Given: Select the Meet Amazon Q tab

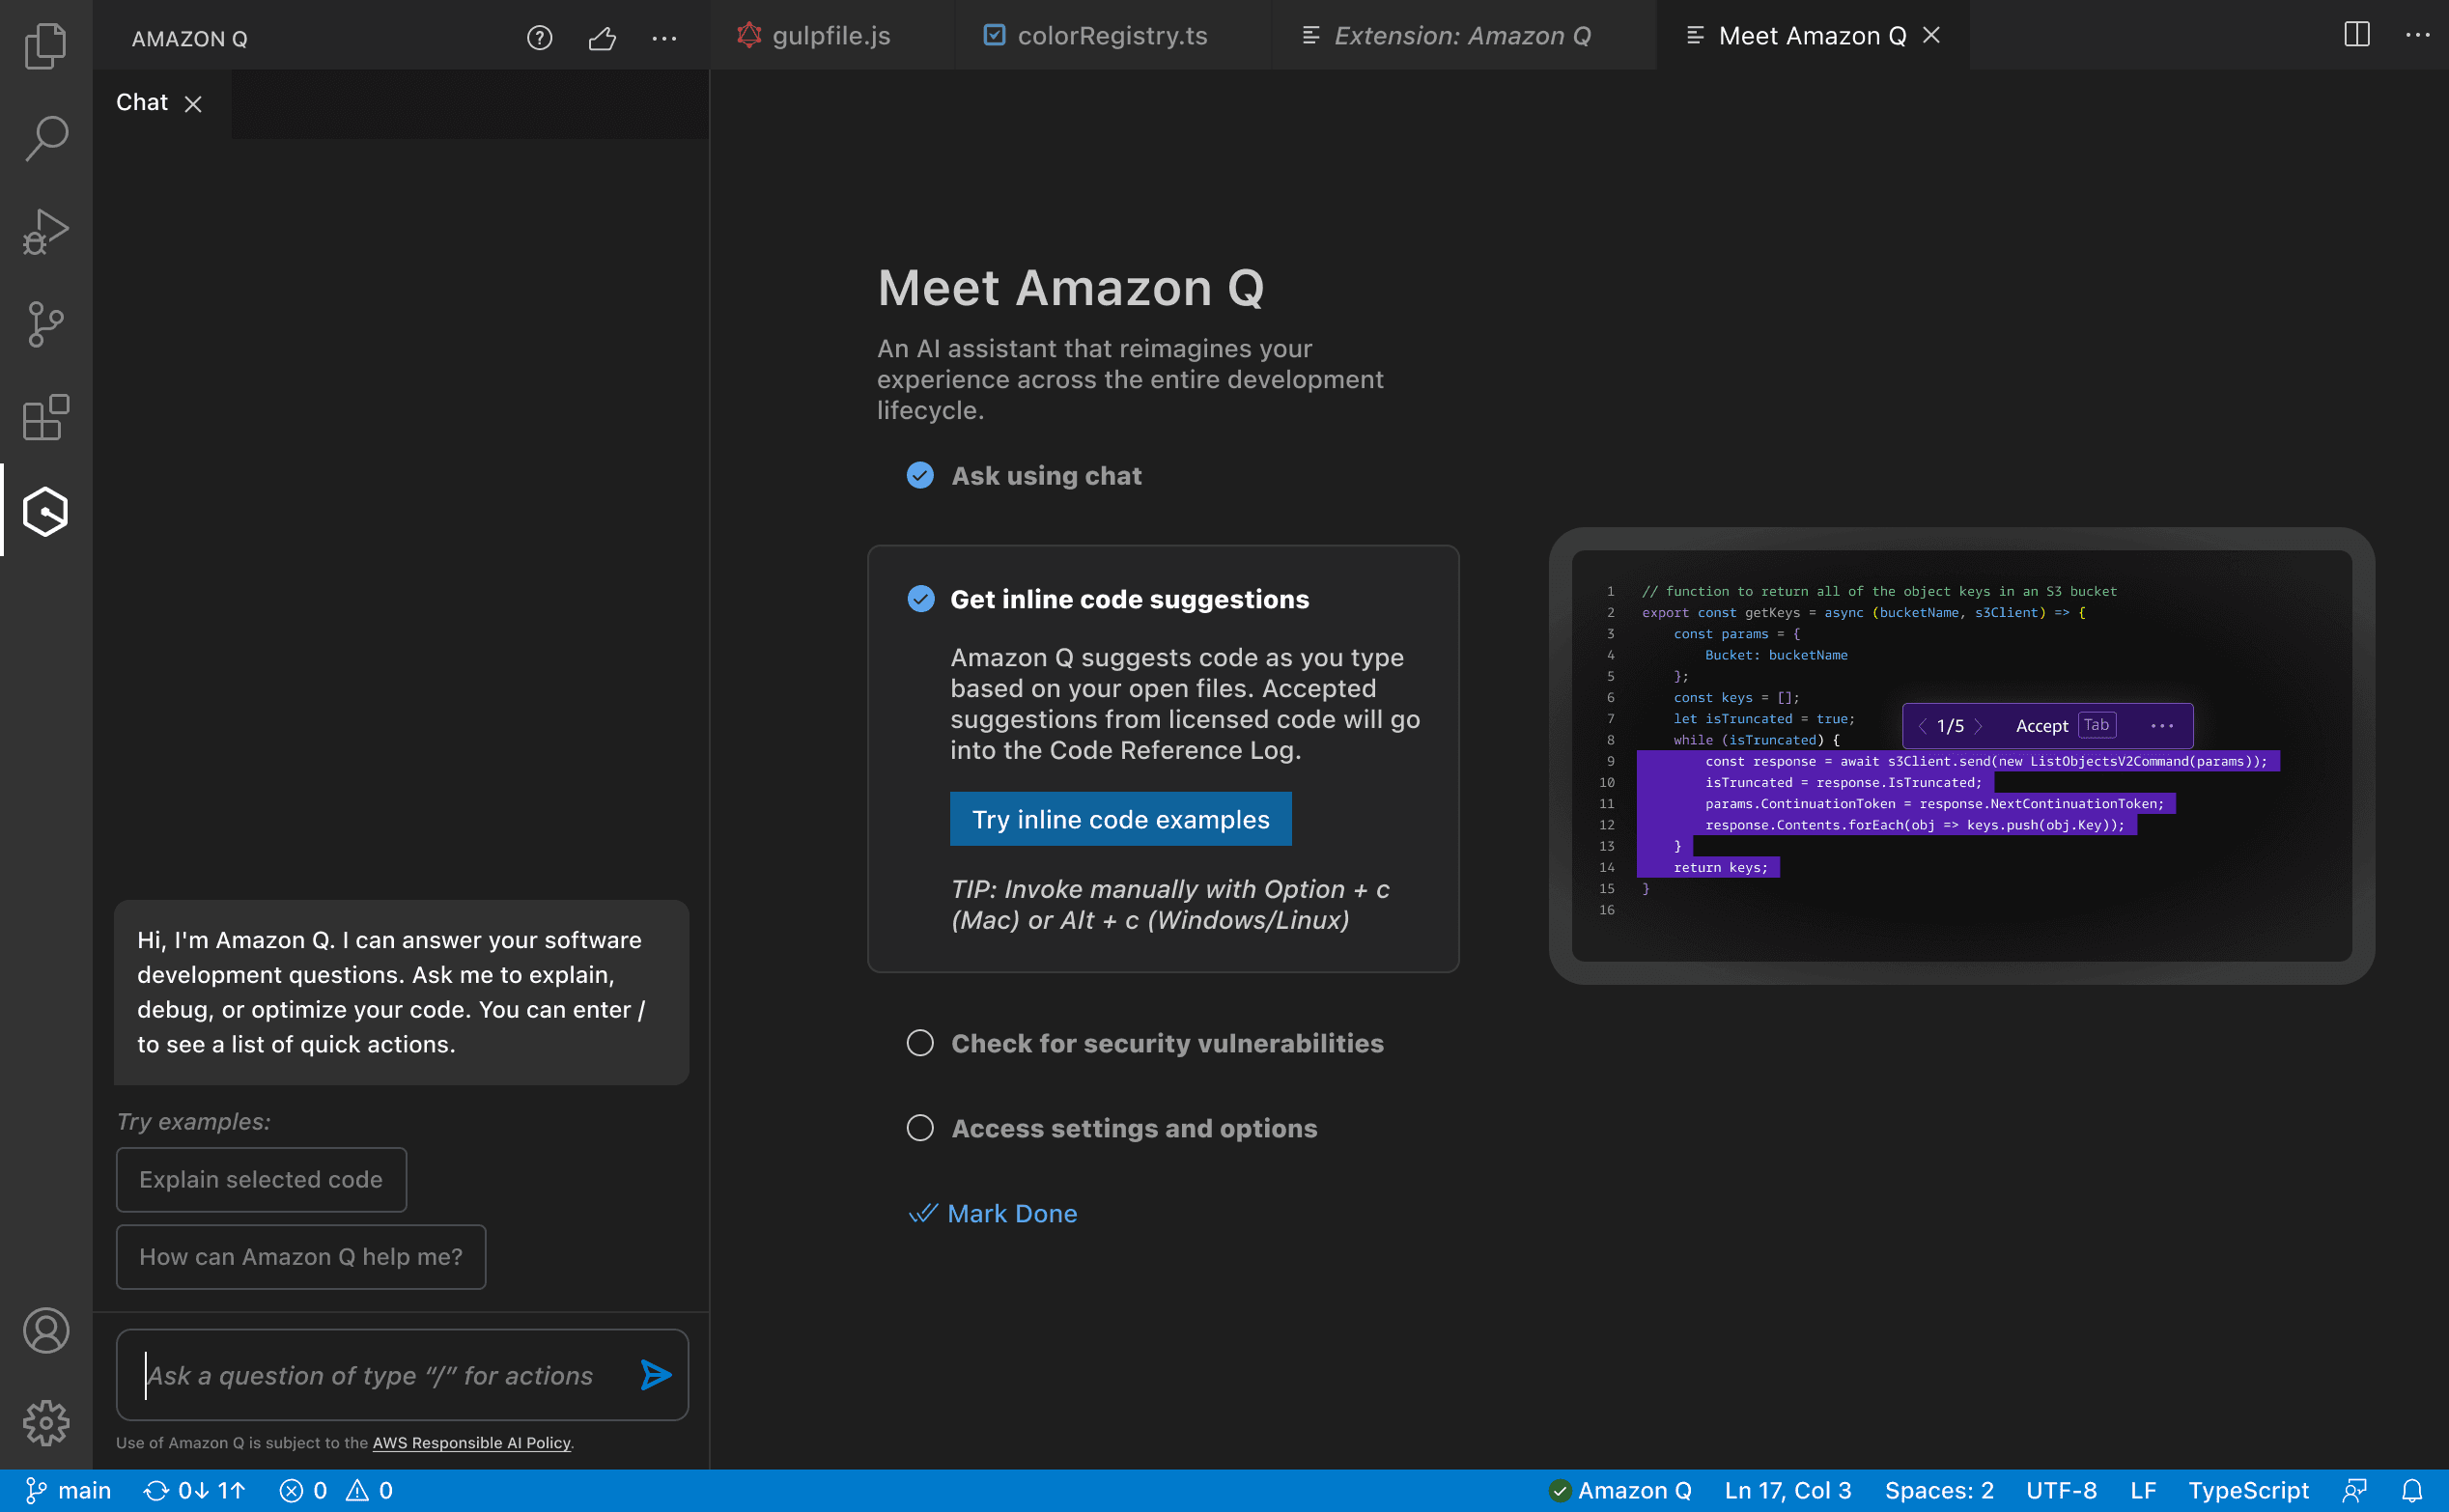Looking at the screenshot, I should click(x=1811, y=35).
